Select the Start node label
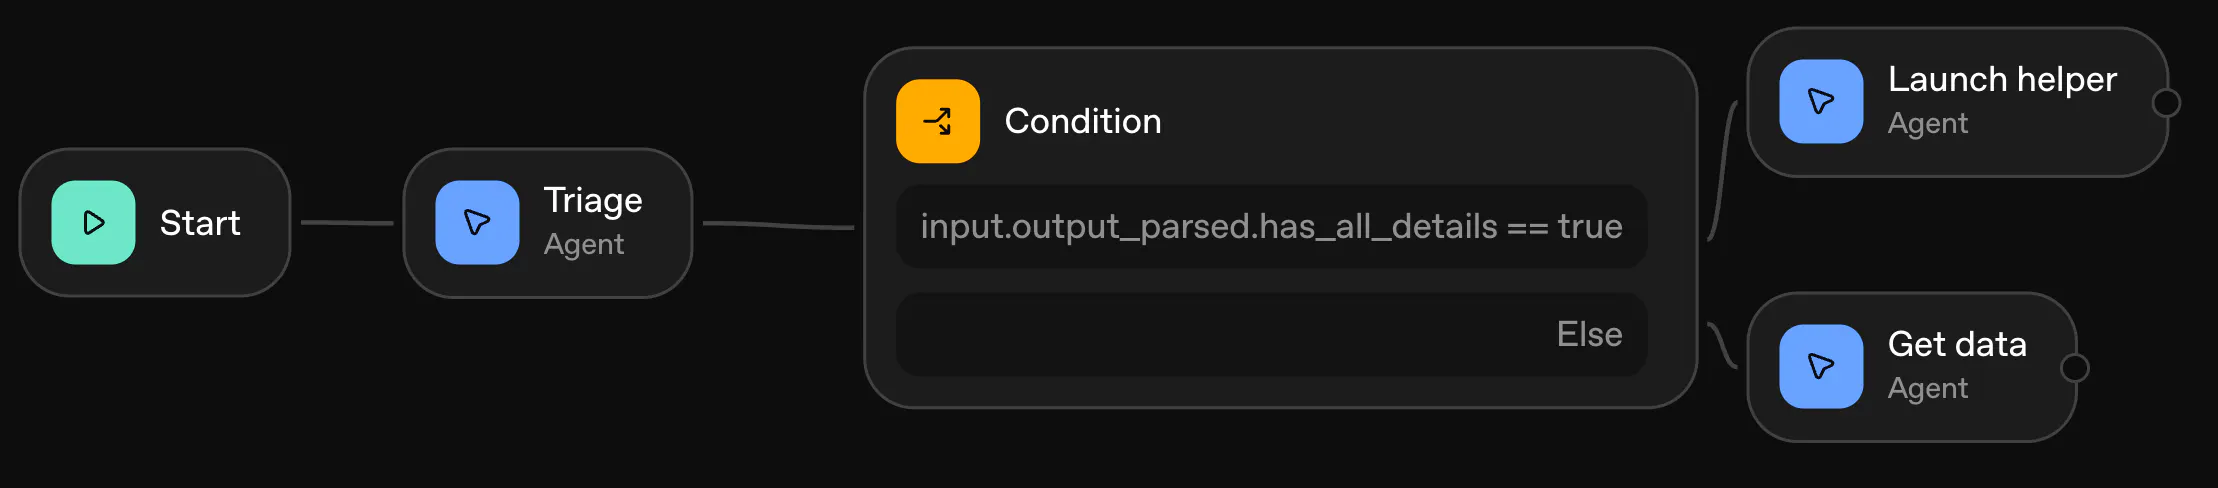 click(200, 223)
